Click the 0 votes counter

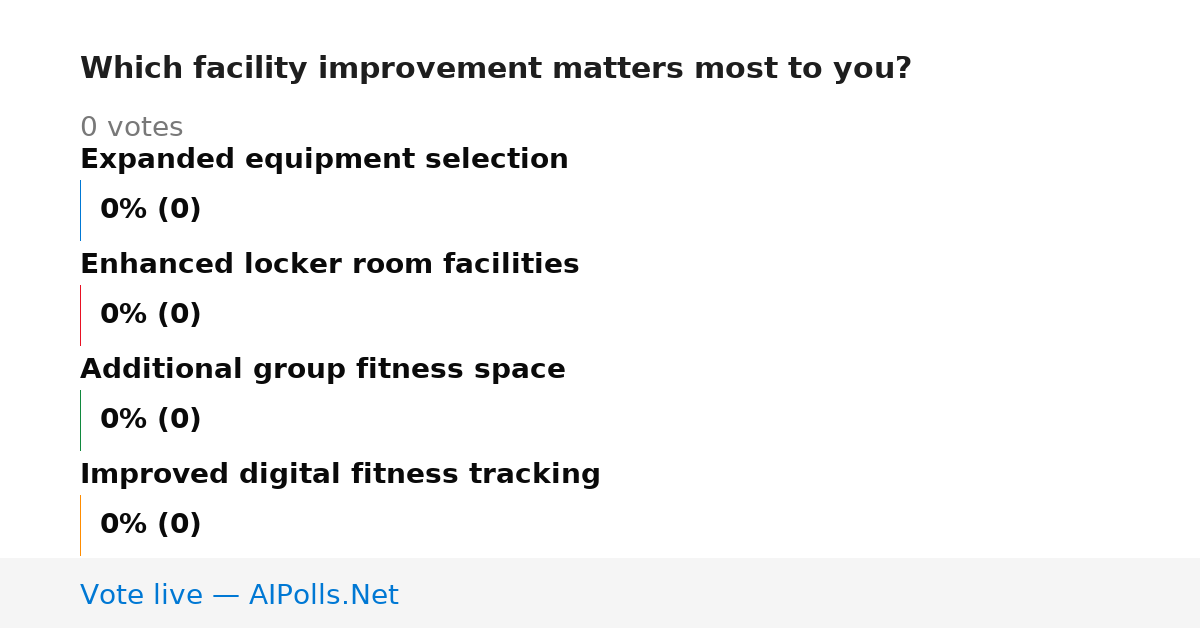[x=131, y=128]
